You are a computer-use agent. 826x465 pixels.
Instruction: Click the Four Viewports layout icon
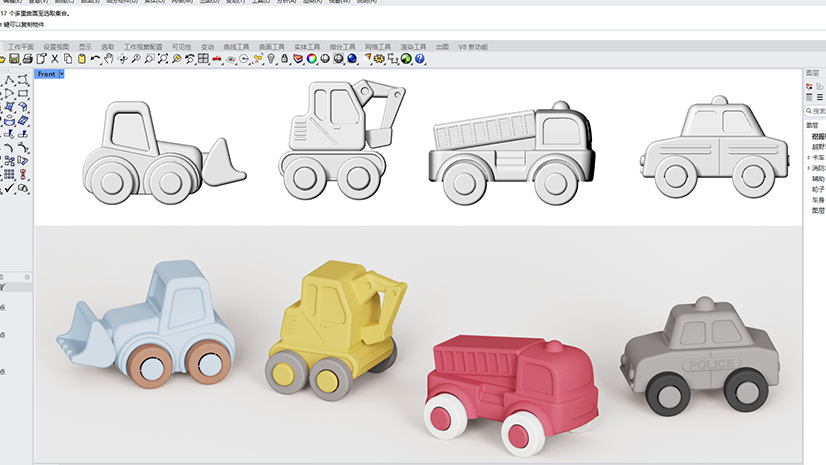pos(203,59)
